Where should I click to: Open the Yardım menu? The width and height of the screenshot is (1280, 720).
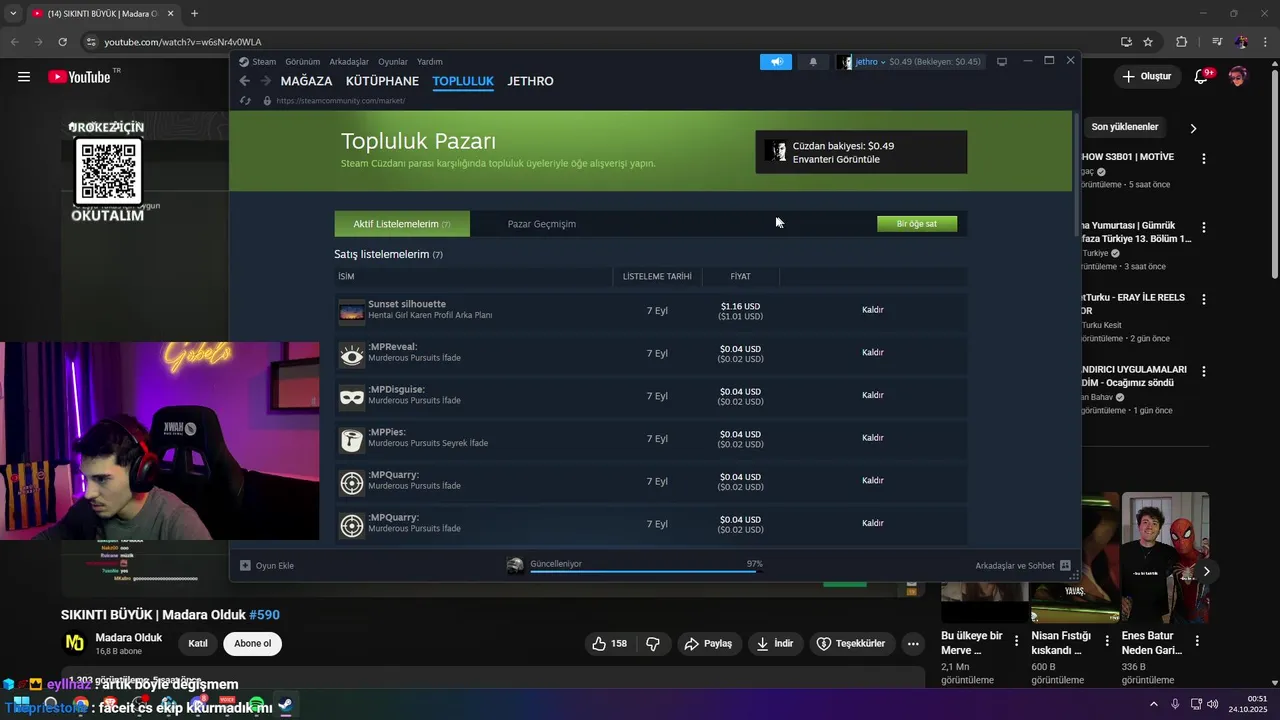click(x=430, y=62)
